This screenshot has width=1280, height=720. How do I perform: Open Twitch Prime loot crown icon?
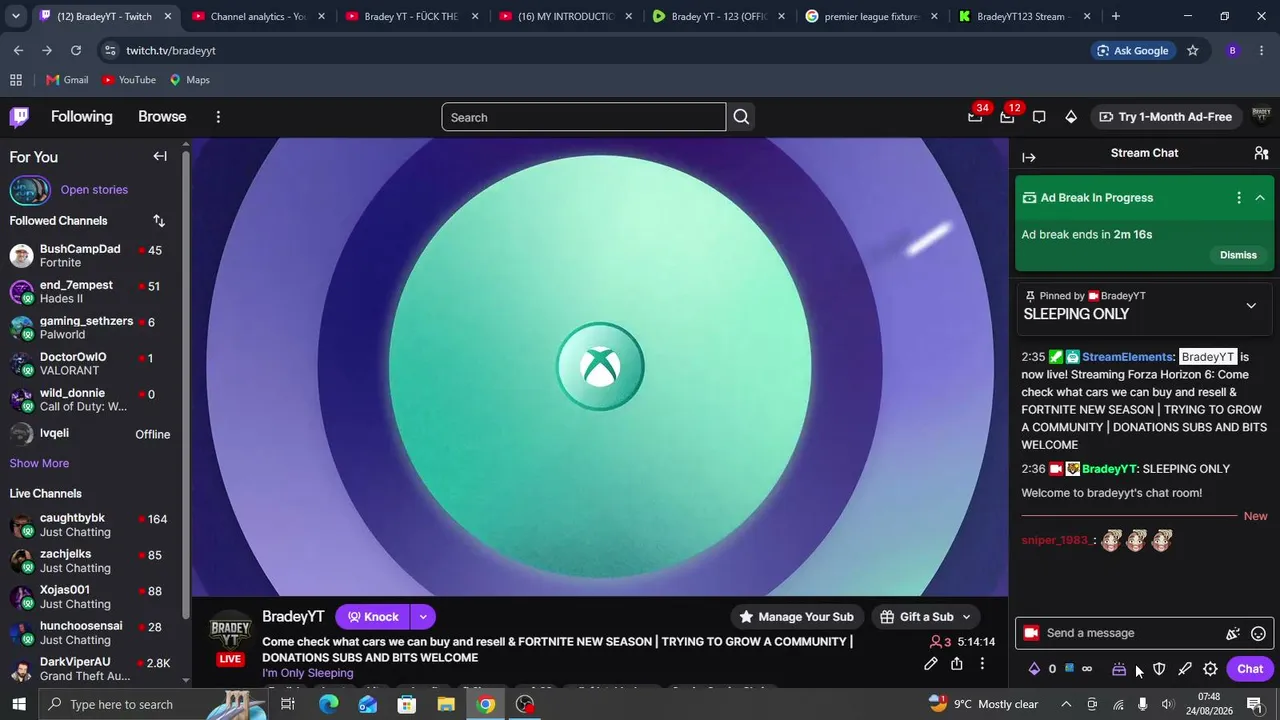tap(975, 117)
